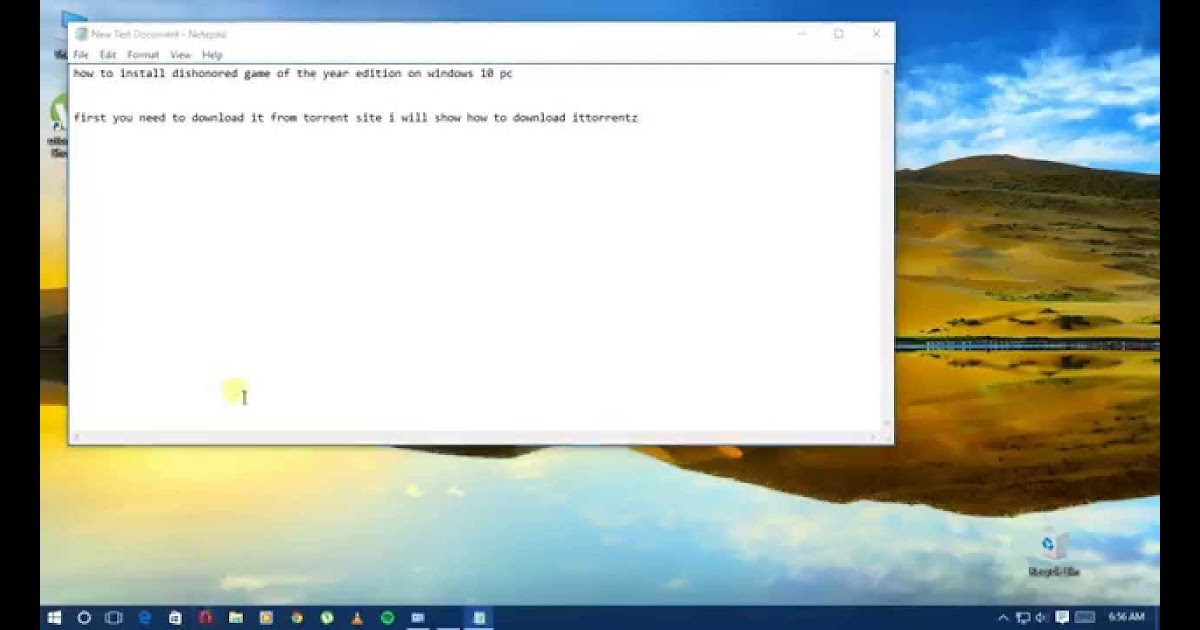Click the Notepad icon in the title bar
The image size is (1200, 630).
tap(81, 34)
